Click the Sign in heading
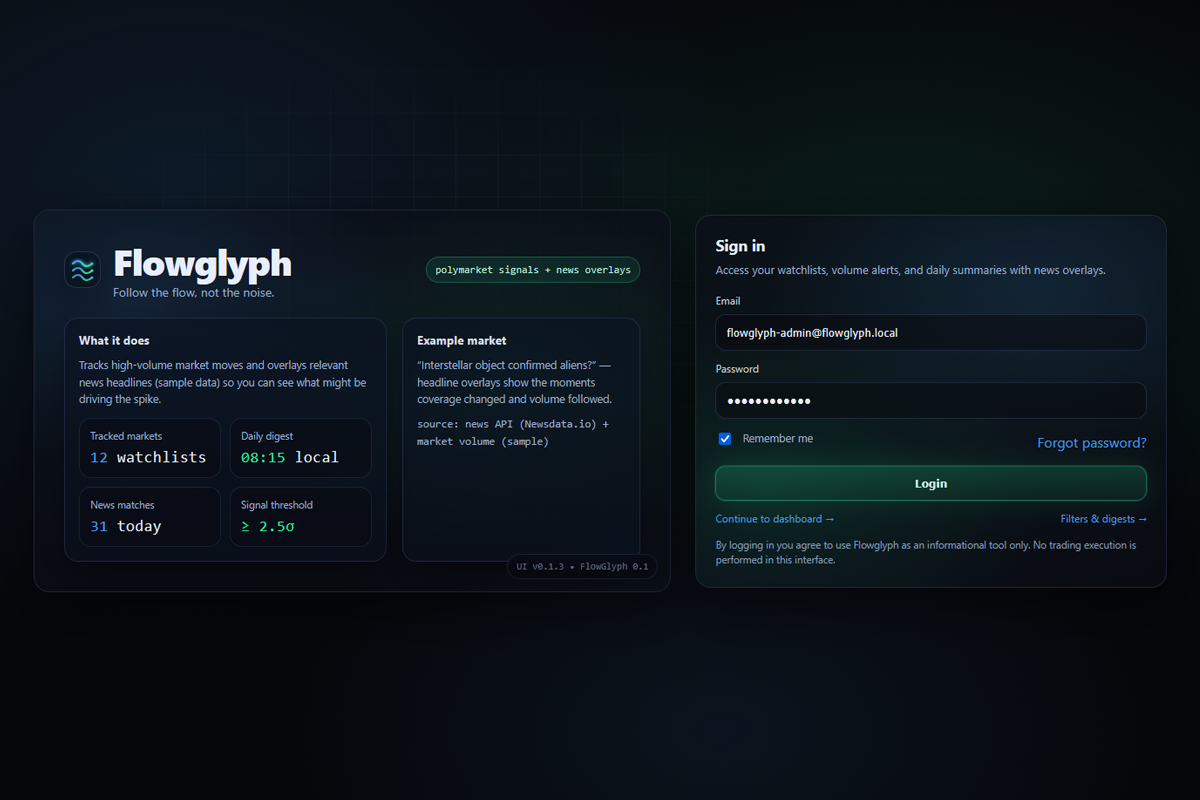1200x800 pixels. pos(740,246)
